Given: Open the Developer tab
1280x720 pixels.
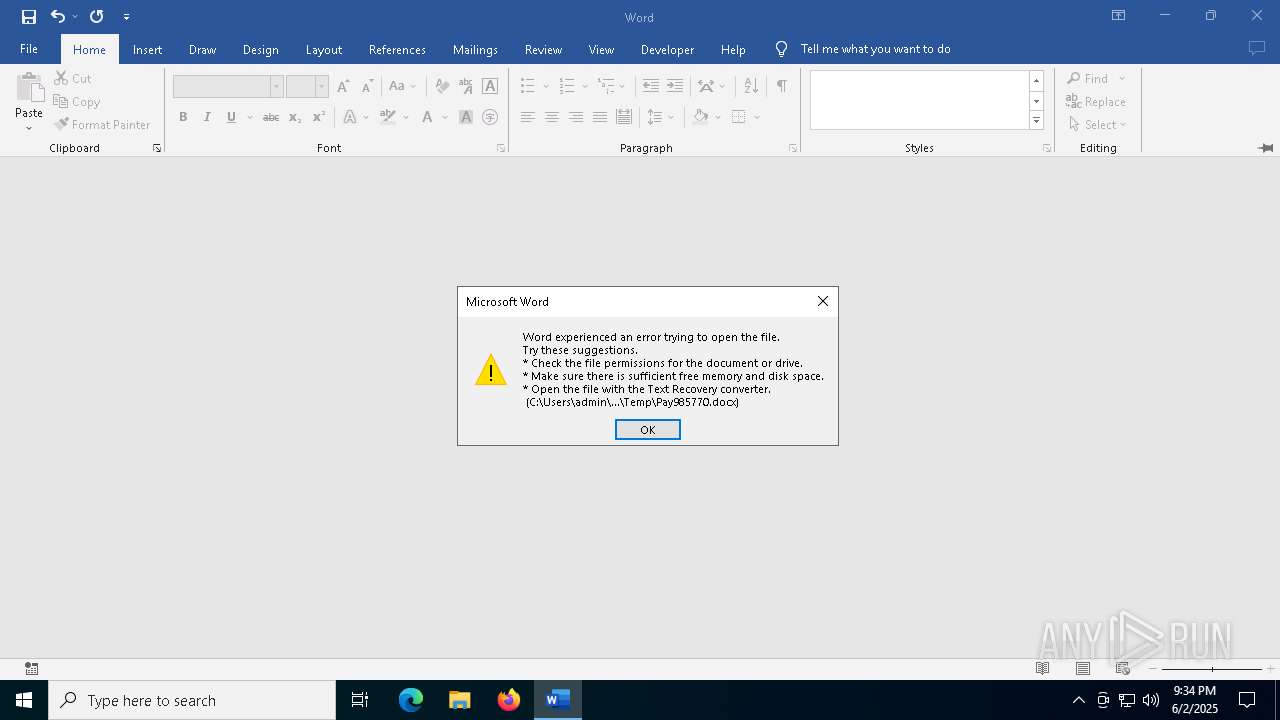Looking at the screenshot, I should tap(667, 49).
